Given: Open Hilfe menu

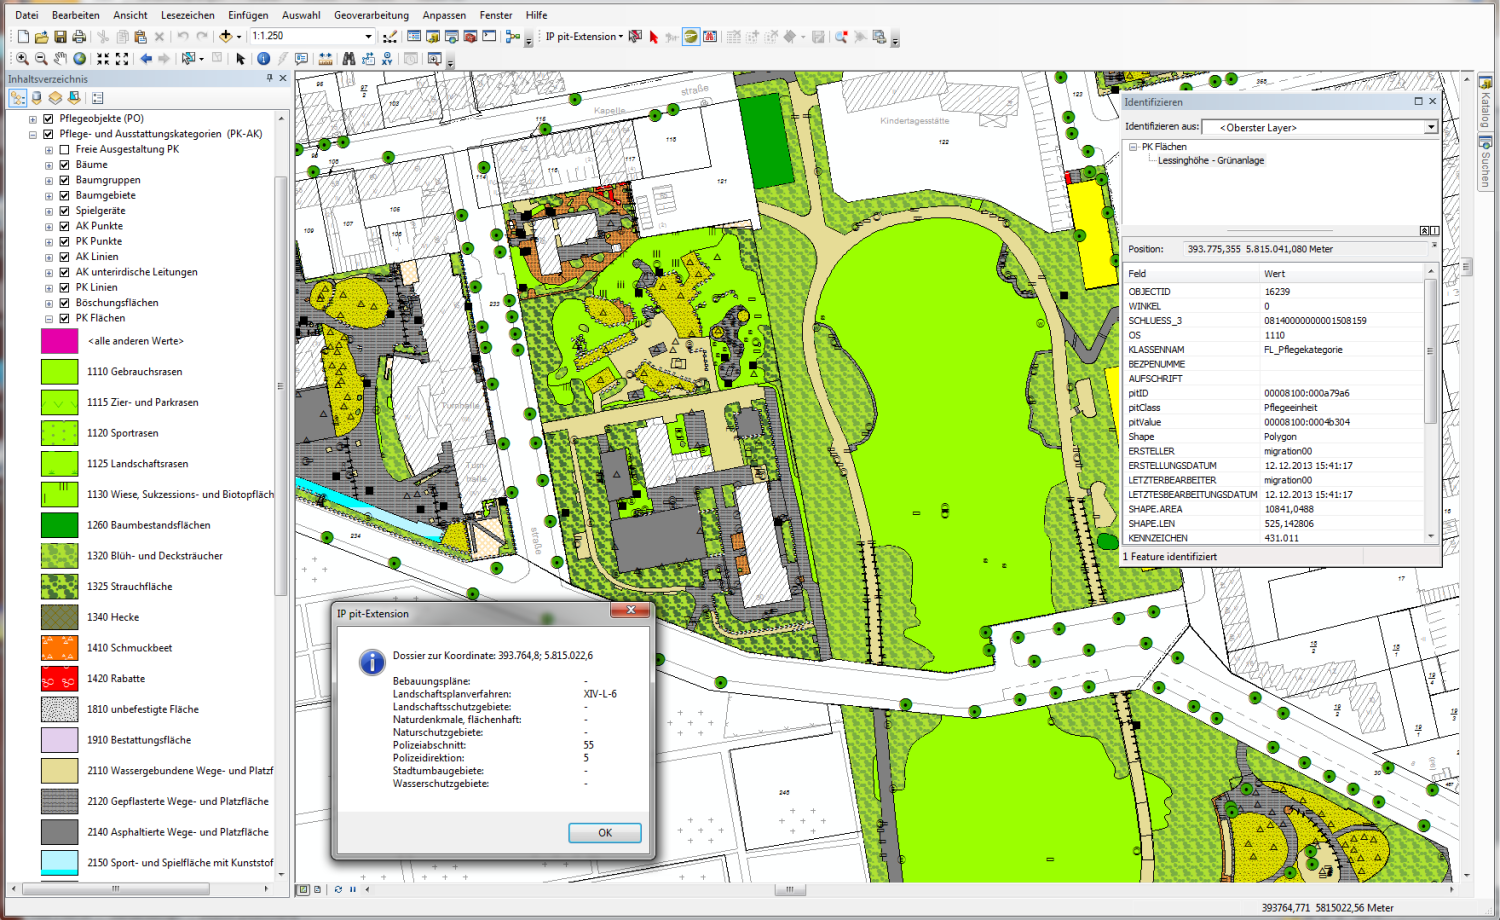Looking at the screenshot, I should pos(537,15).
